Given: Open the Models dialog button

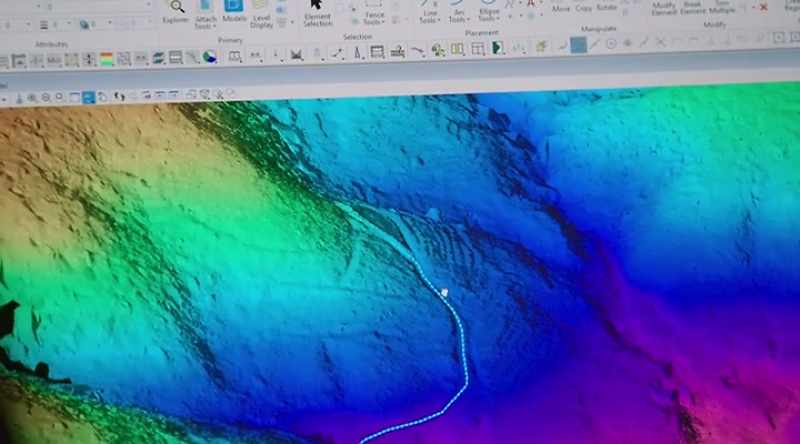Looking at the screenshot, I should [x=234, y=11].
